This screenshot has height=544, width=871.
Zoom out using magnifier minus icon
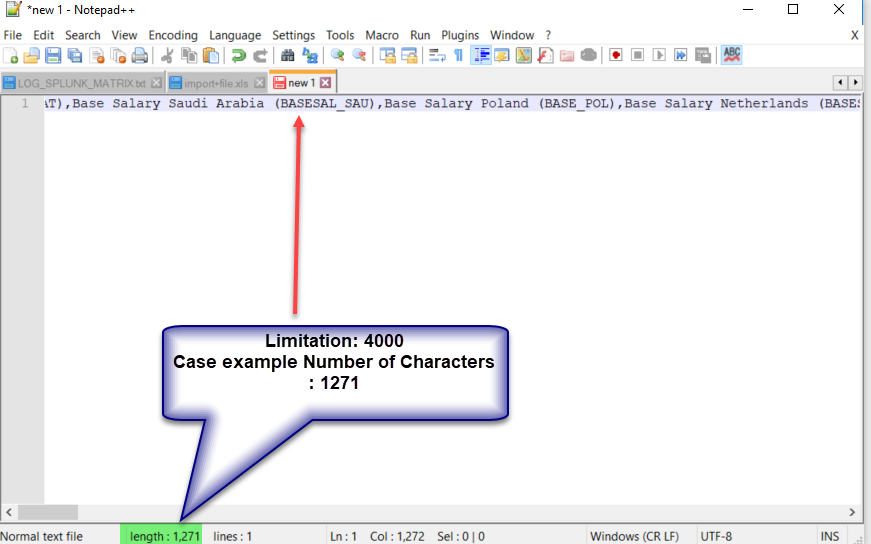[x=359, y=55]
